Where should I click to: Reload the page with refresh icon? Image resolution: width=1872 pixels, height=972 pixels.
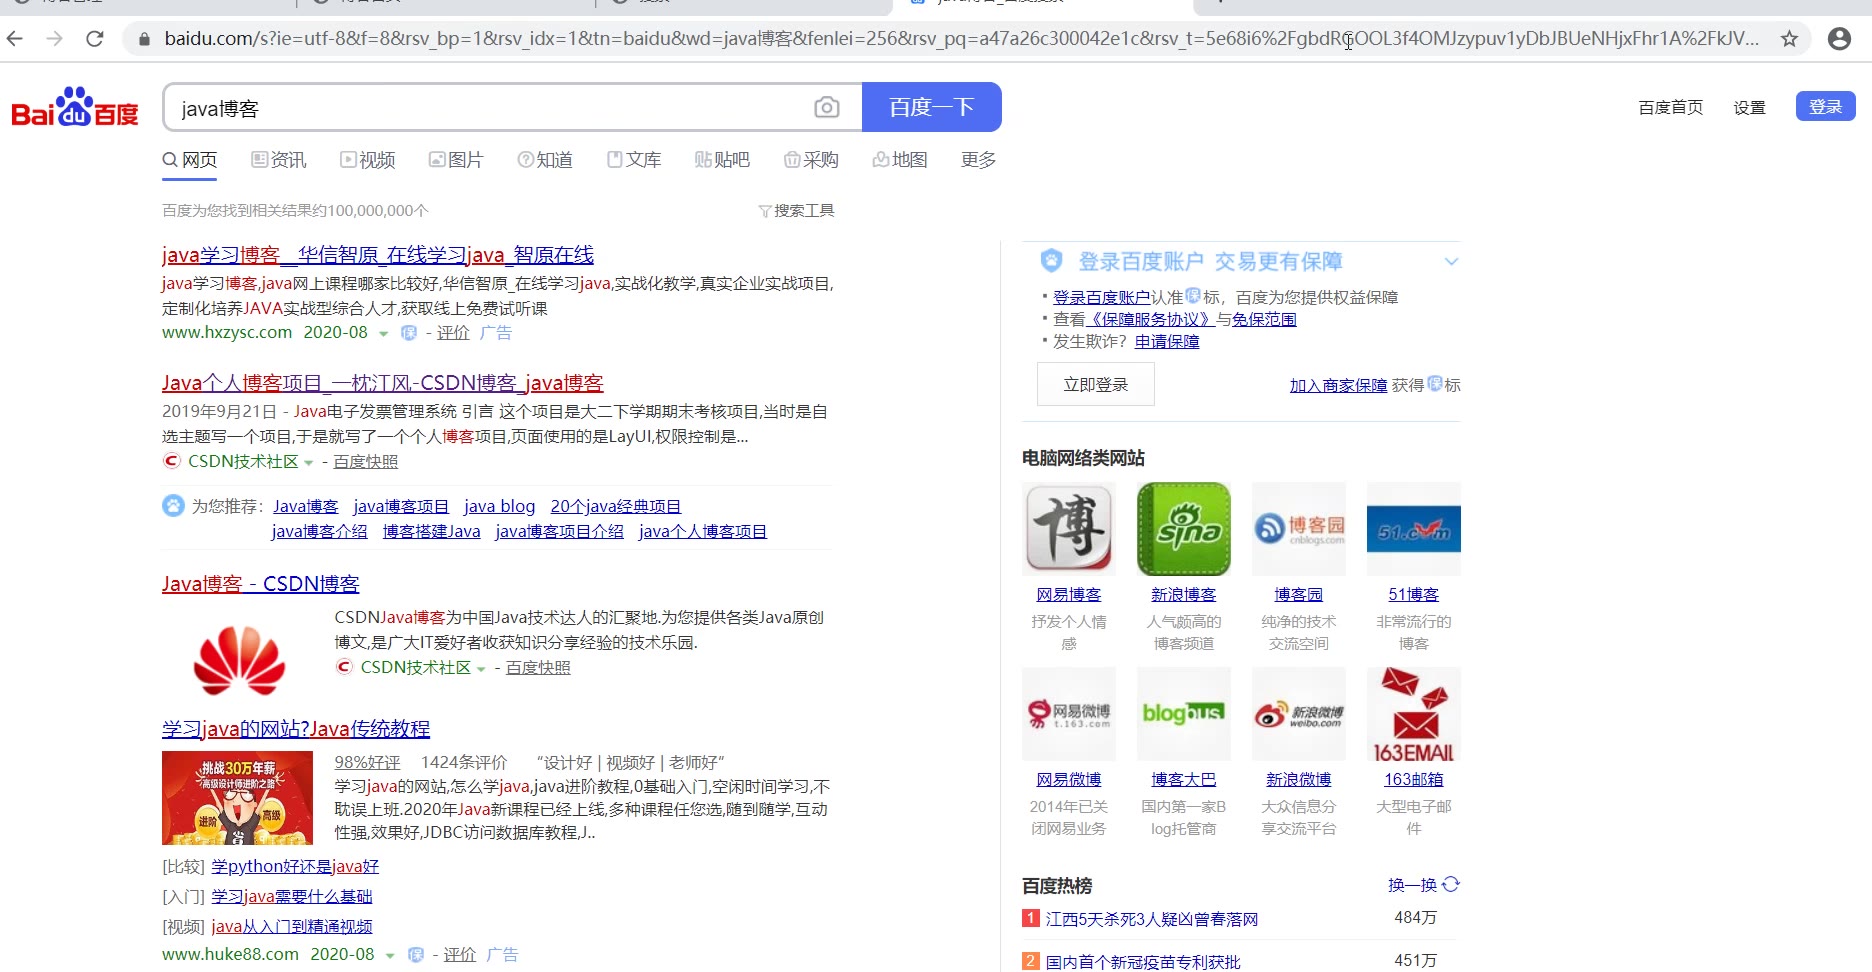(95, 39)
